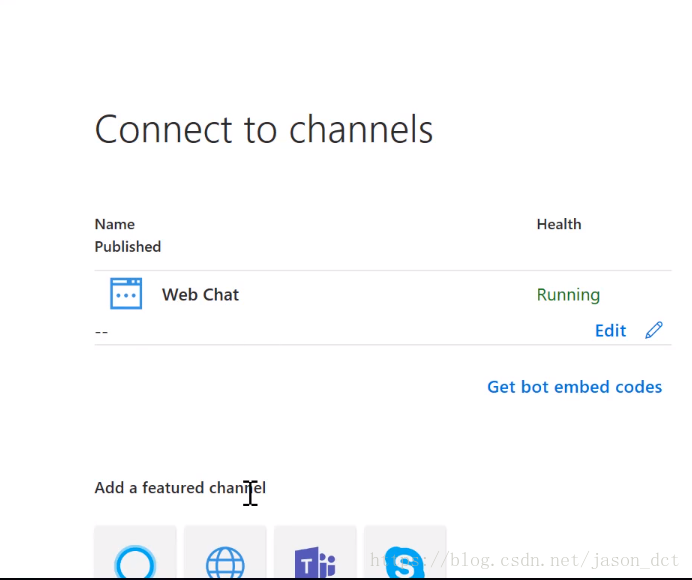Open Edit for the Web Chat channel
Screen dimensions: 692x580
pyautogui.click(x=610, y=330)
